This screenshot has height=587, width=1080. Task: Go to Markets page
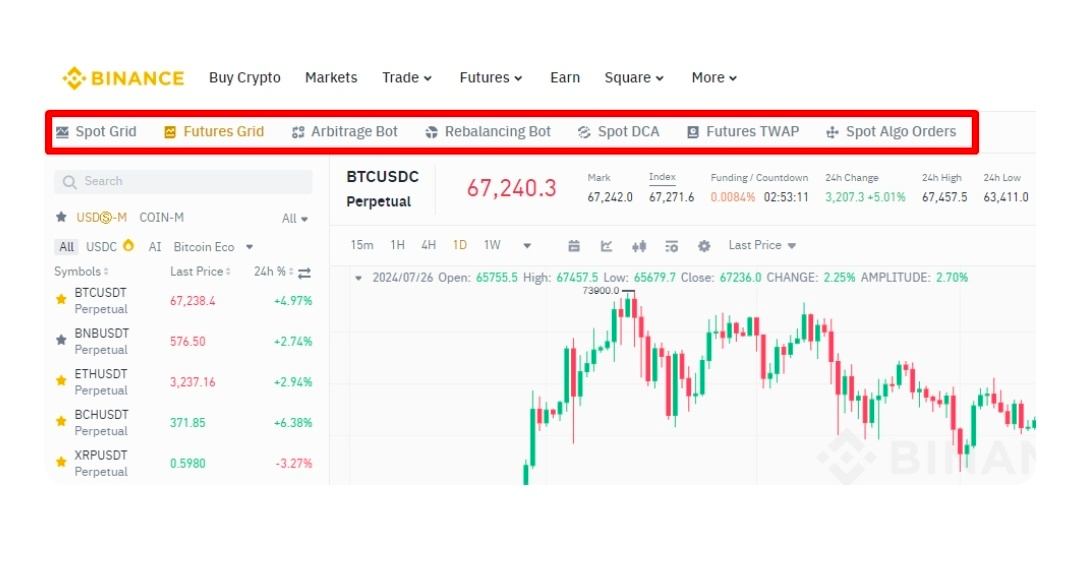(331, 78)
